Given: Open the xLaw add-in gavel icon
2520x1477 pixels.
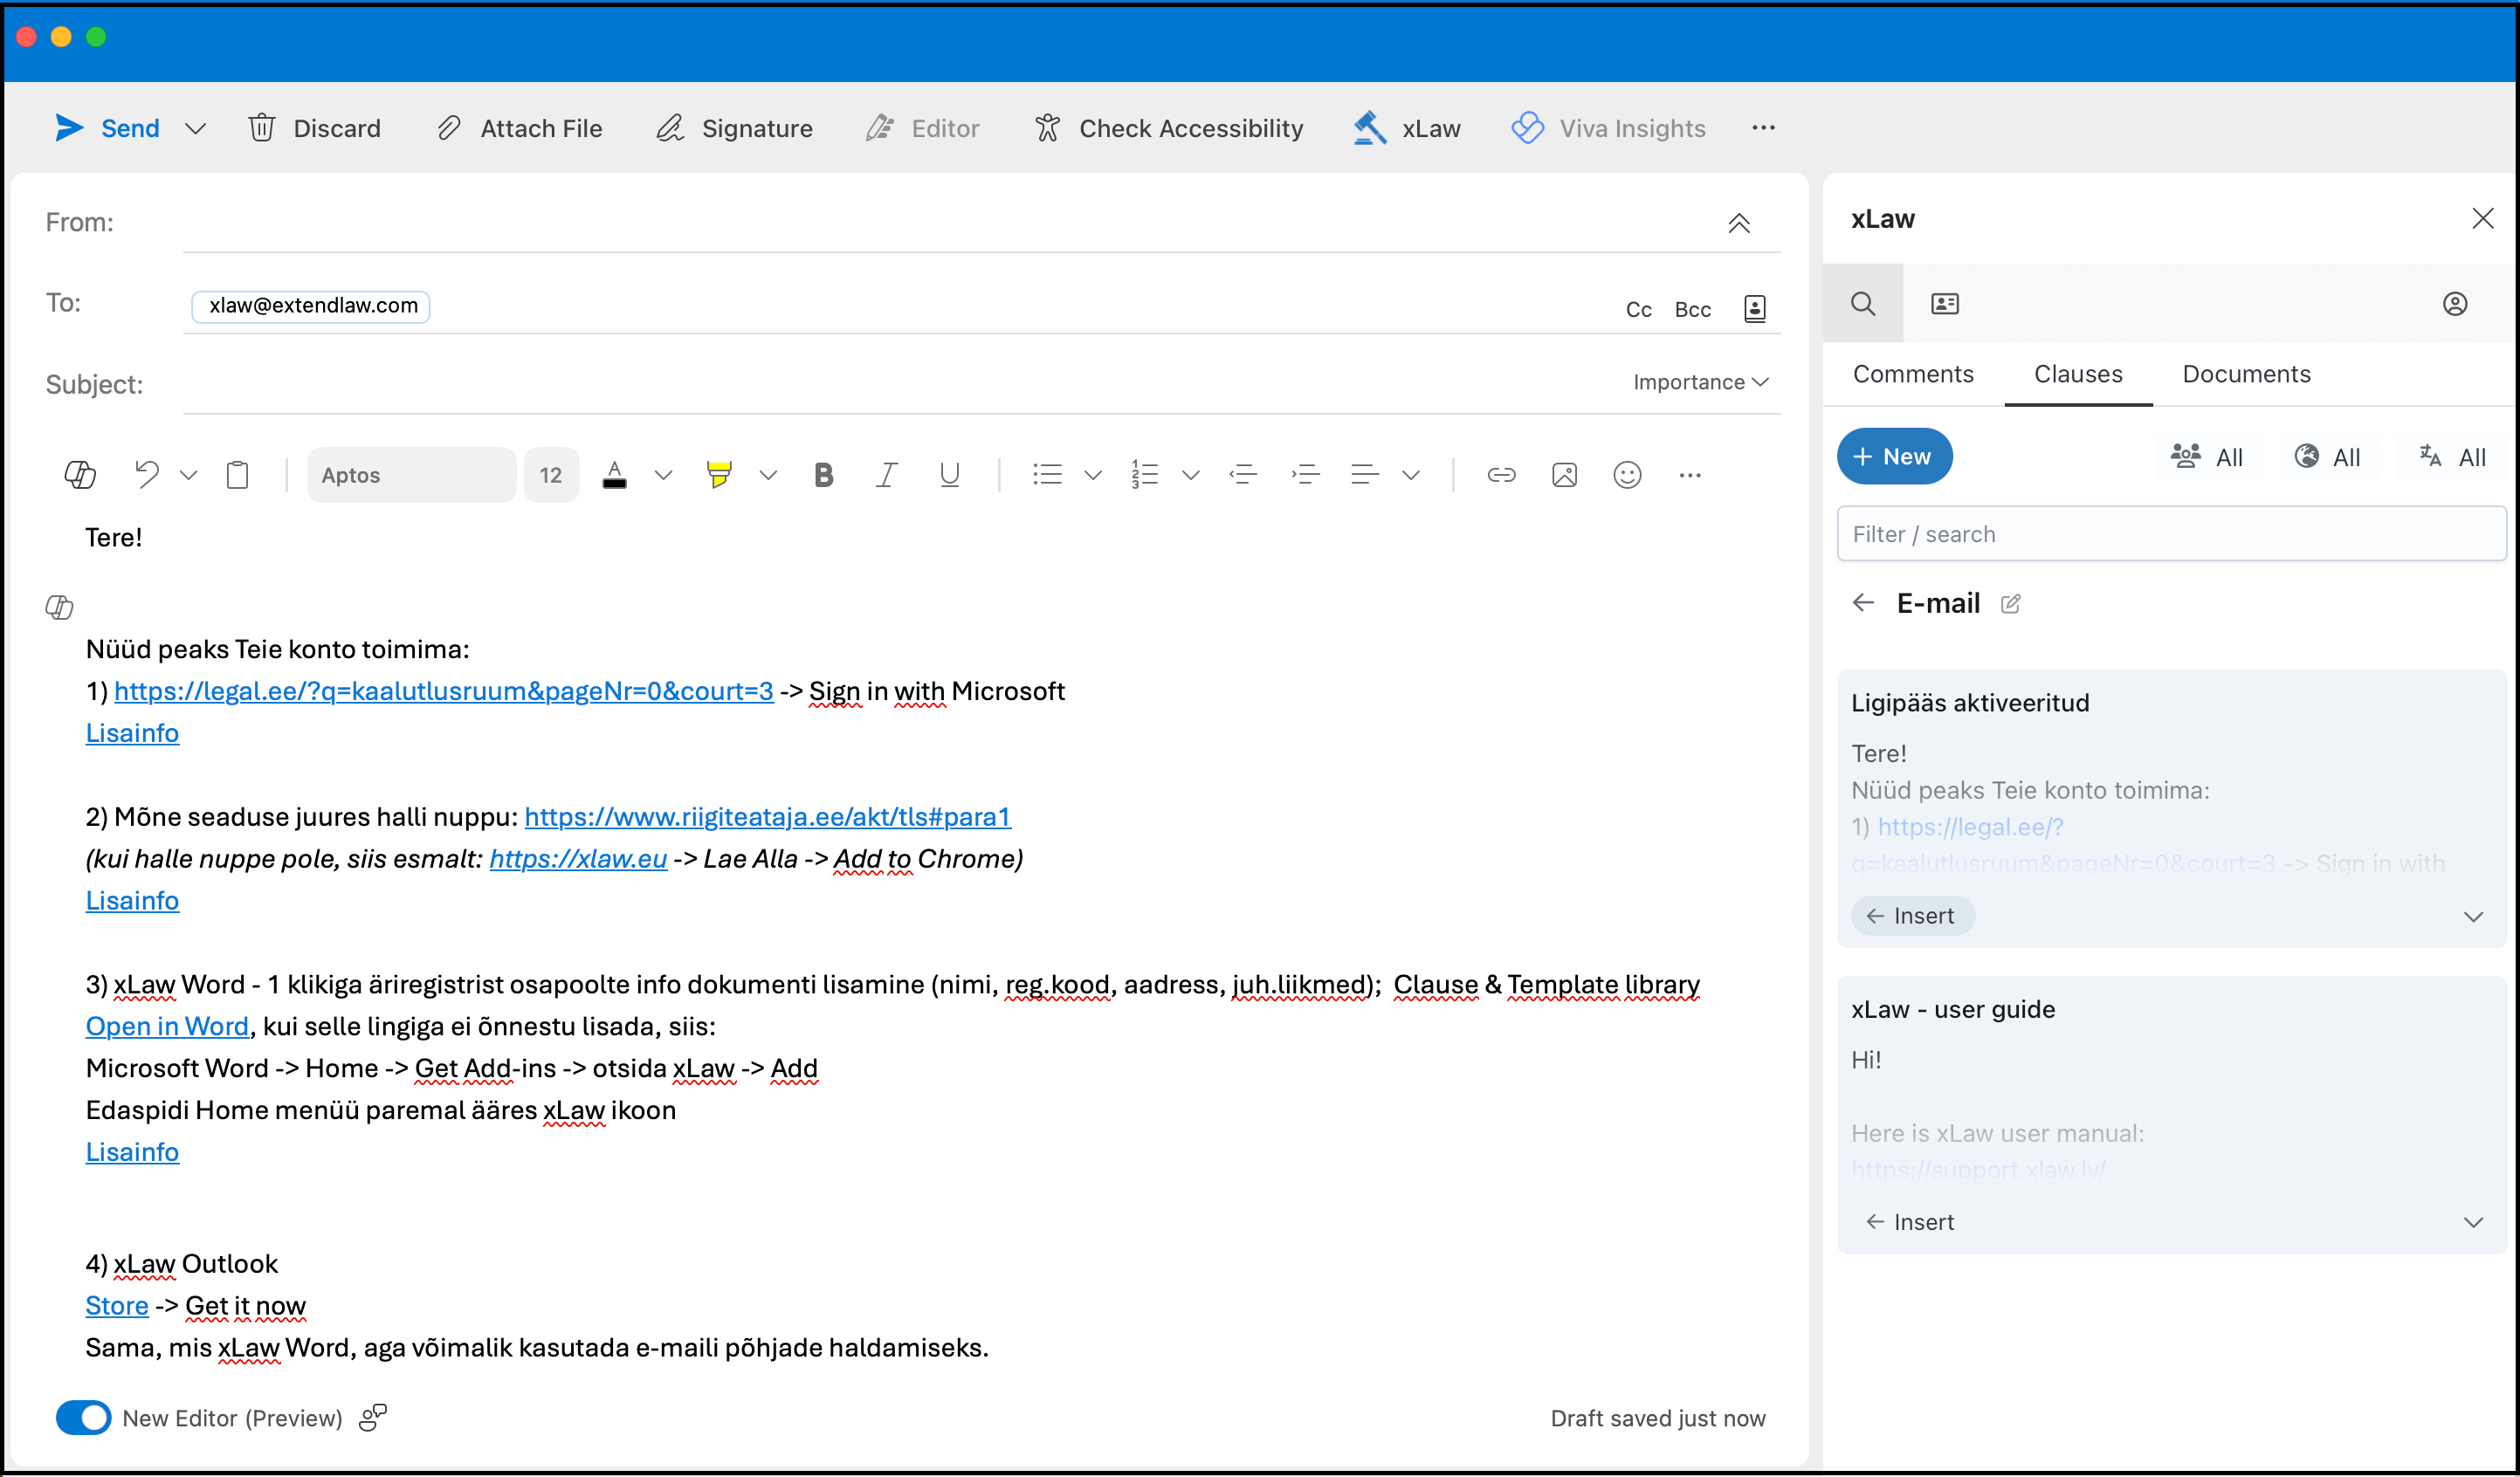Looking at the screenshot, I should [1369, 128].
